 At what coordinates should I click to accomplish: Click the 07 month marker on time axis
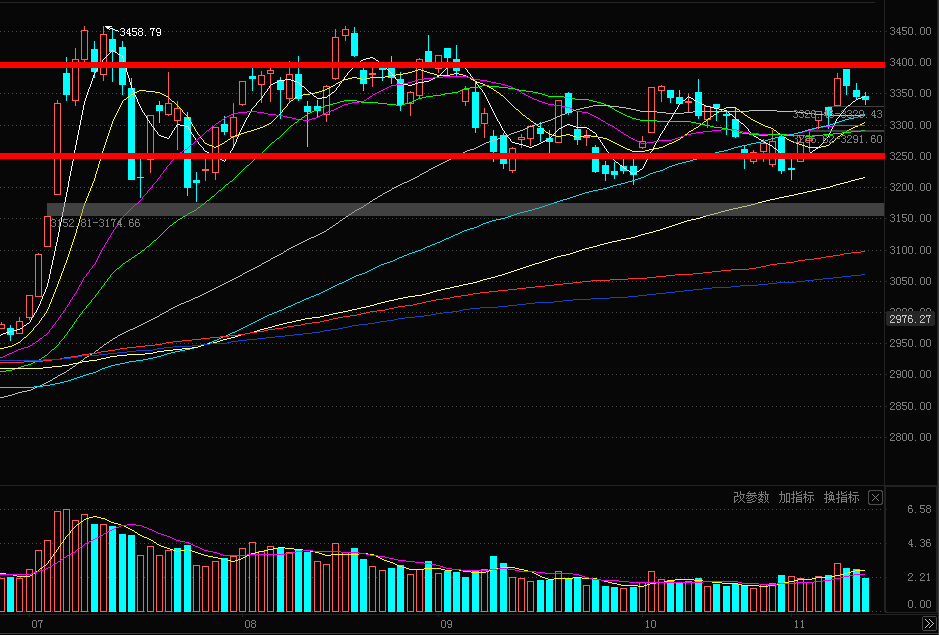[37, 624]
